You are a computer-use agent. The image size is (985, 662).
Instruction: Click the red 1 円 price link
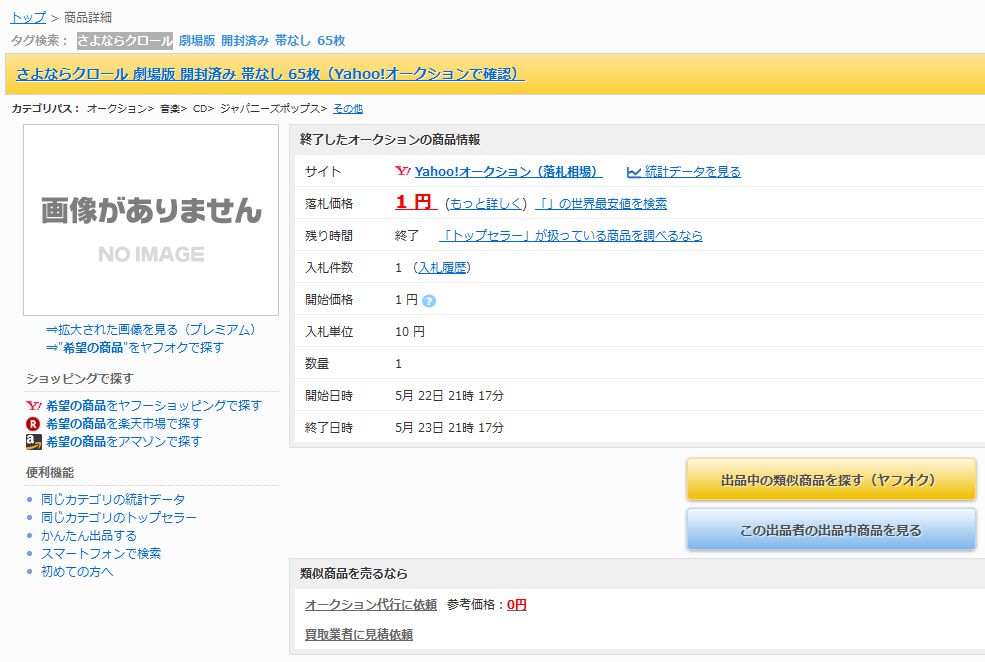click(x=415, y=202)
